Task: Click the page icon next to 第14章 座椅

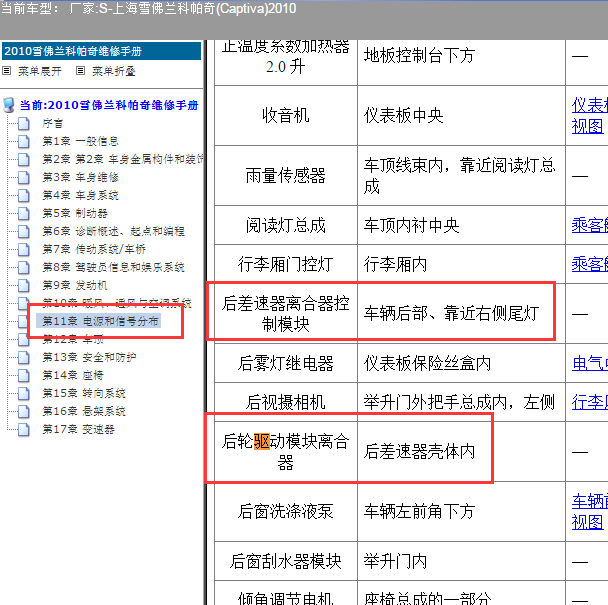Action: click(24, 375)
